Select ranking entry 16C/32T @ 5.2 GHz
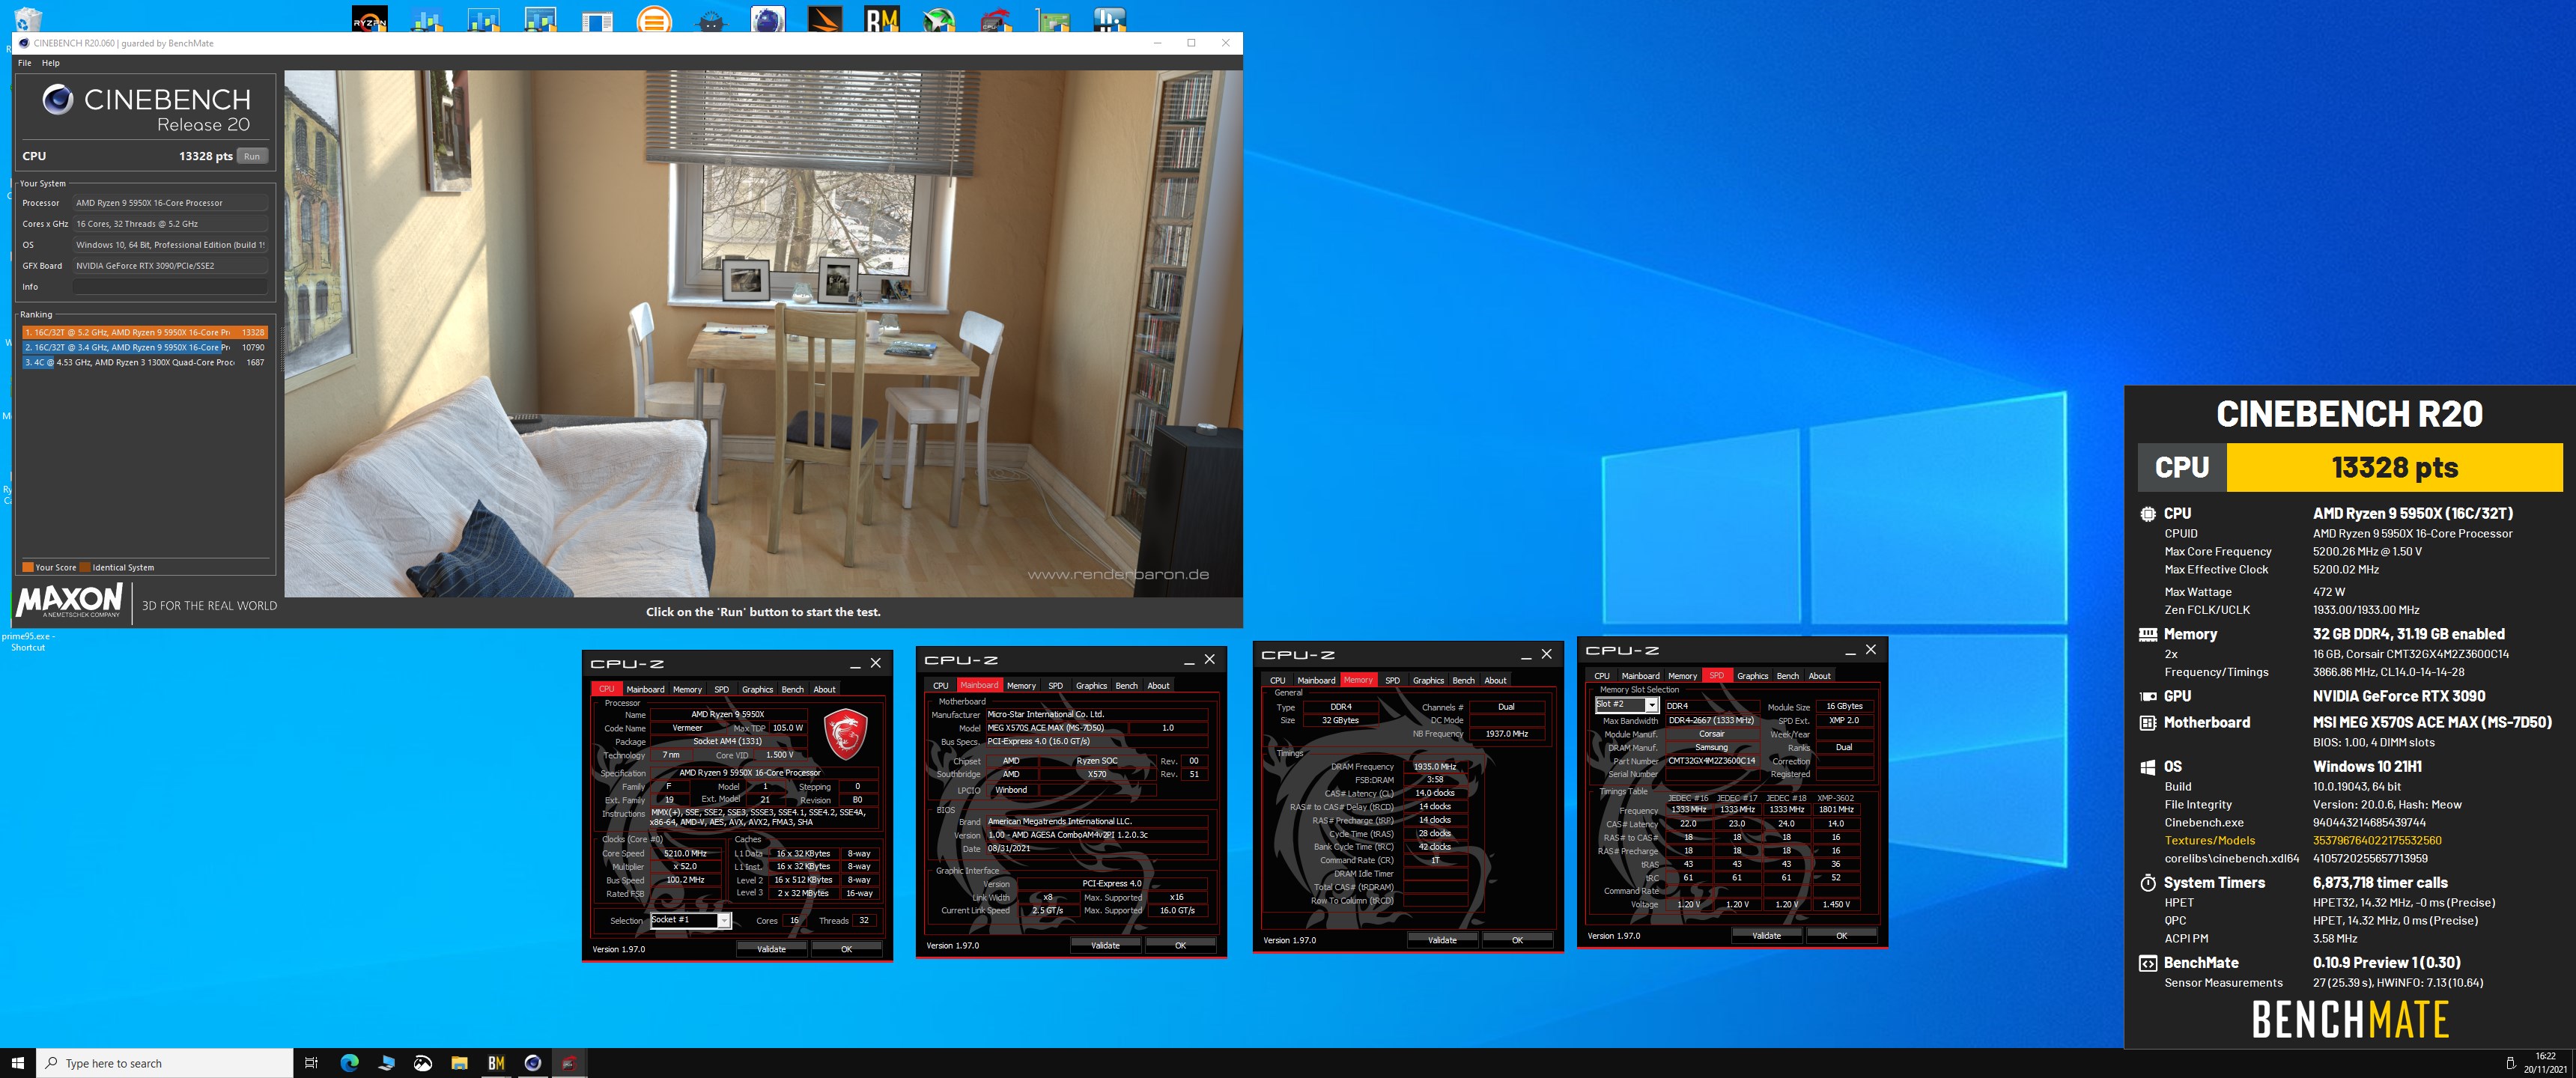 [144, 332]
